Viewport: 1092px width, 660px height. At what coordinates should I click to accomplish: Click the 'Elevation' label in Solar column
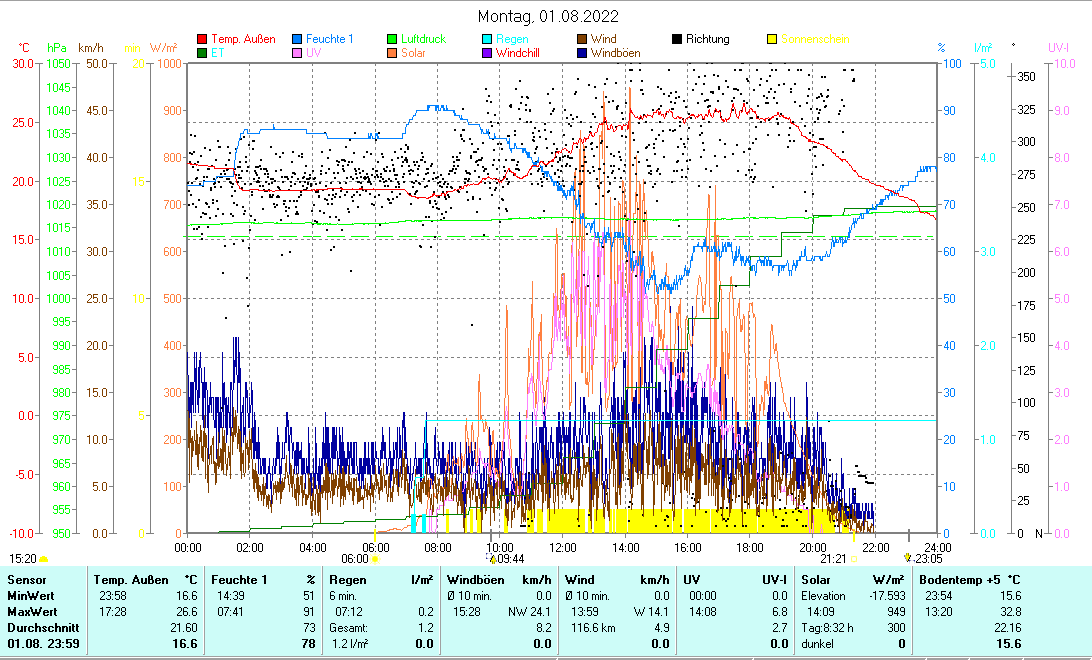tap(823, 596)
